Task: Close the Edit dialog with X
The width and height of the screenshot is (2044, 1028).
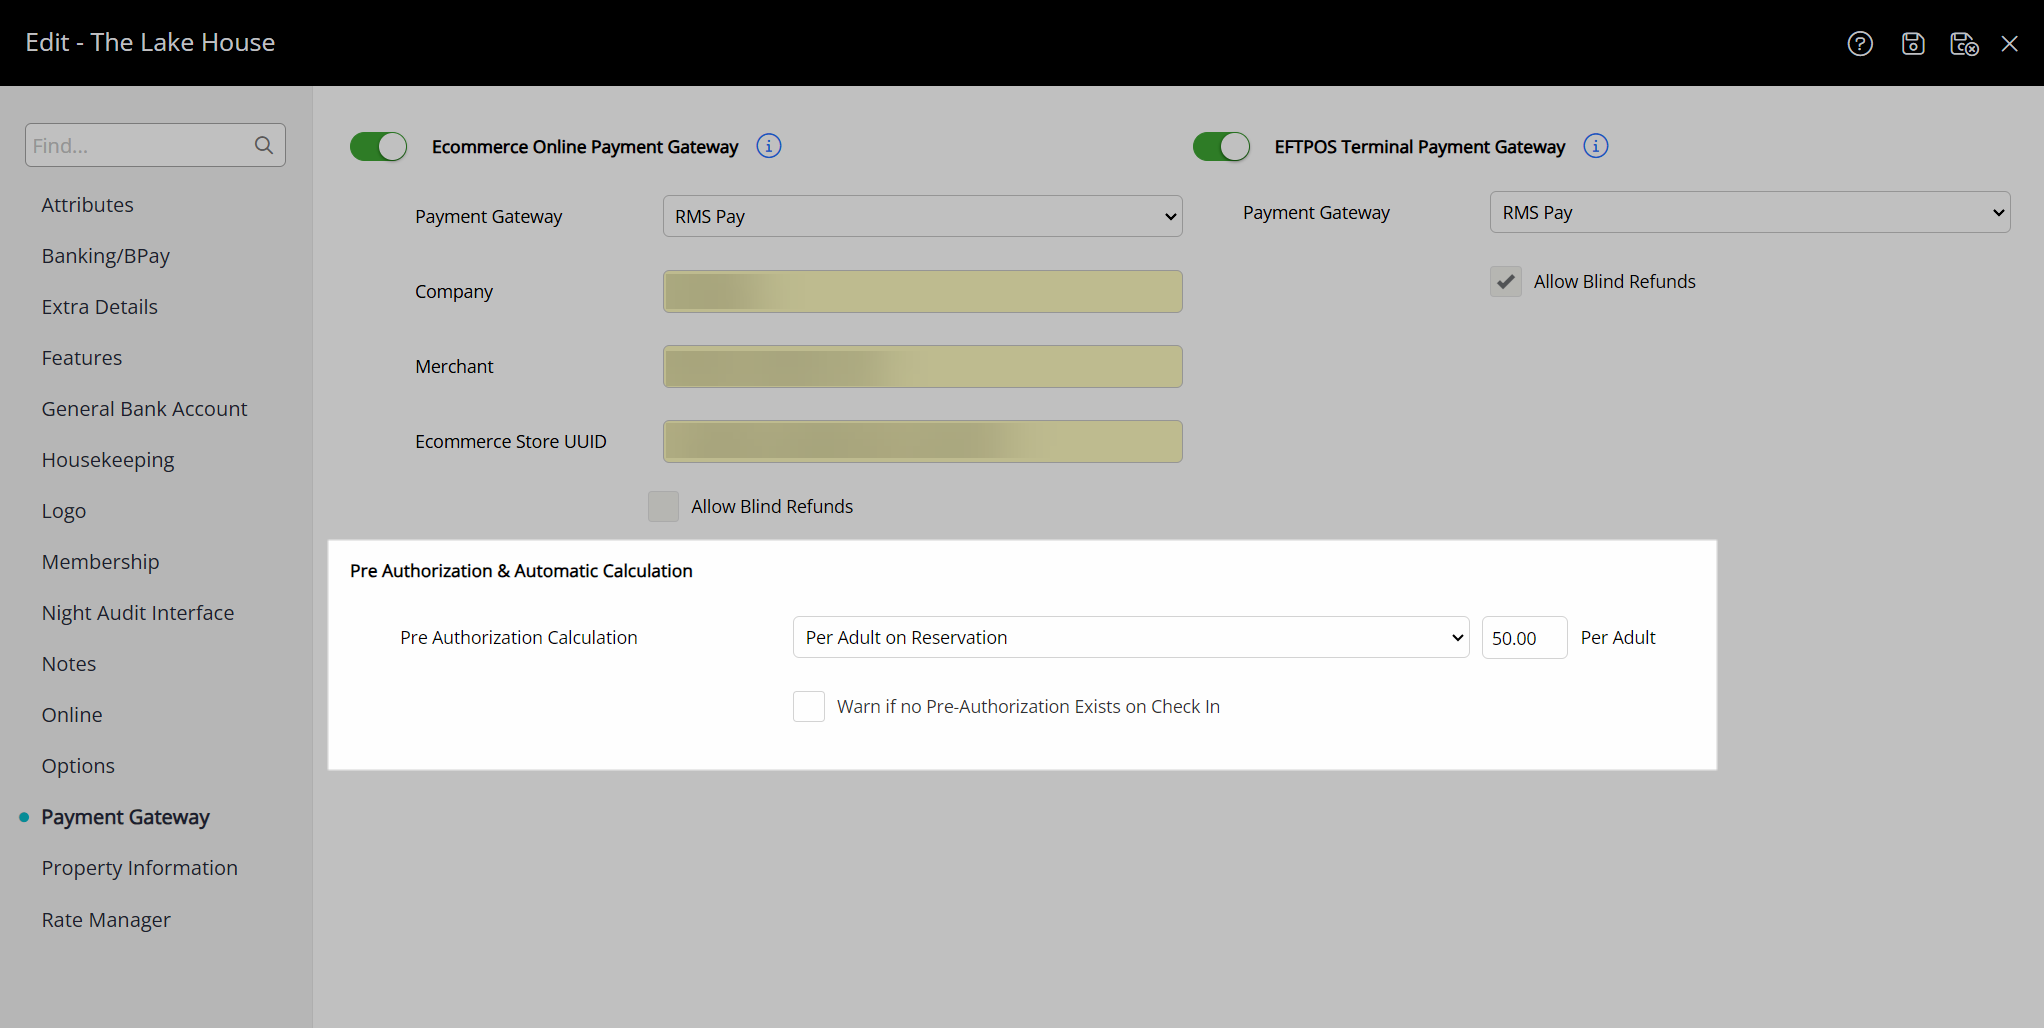Action: (x=2010, y=43)
